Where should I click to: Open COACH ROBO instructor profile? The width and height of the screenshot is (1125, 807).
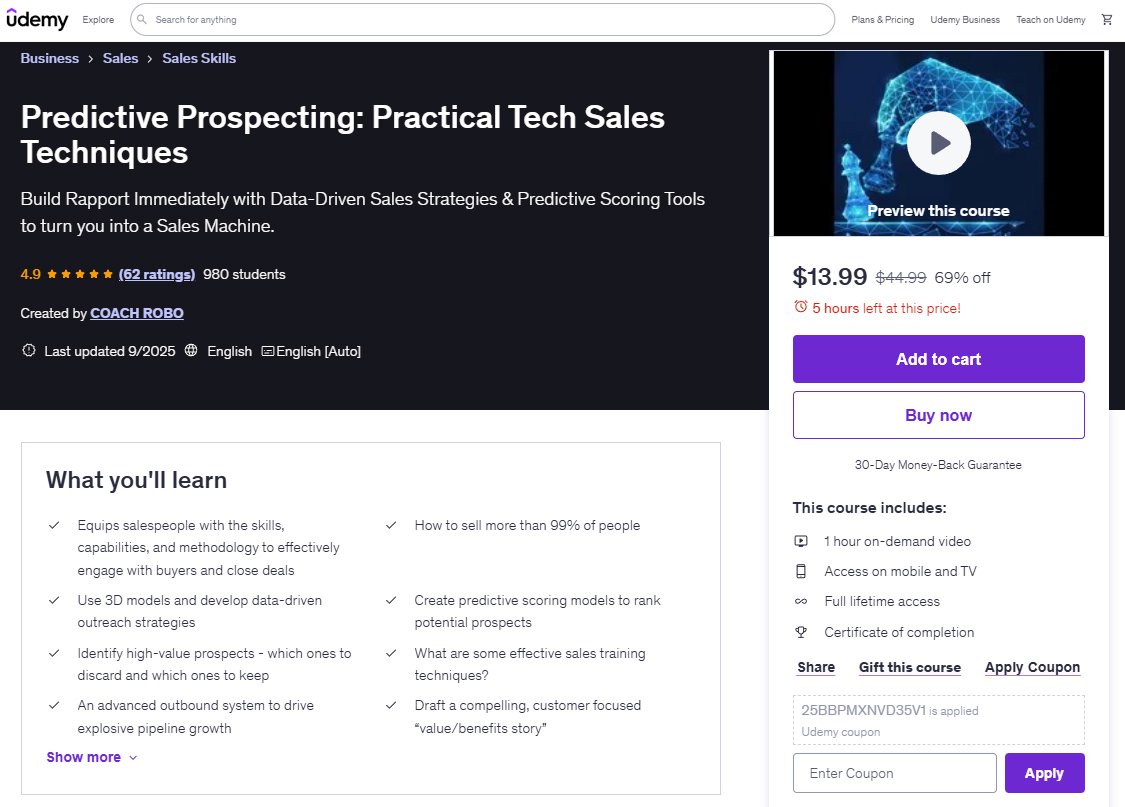pyautogui.click(x=137, y=313)
